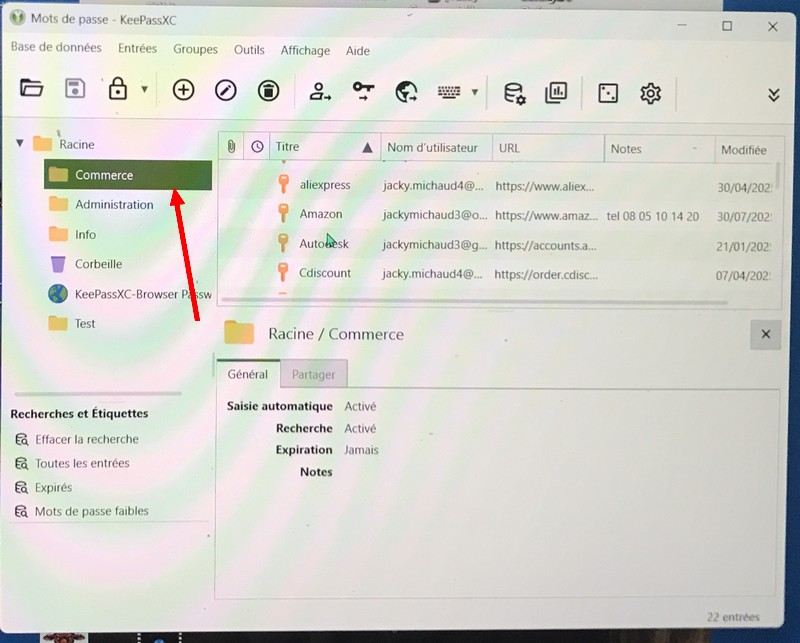800x643 pixels.
Task: Expand the auto-type keyboard dropdown arrow
Action: (475, 92)
